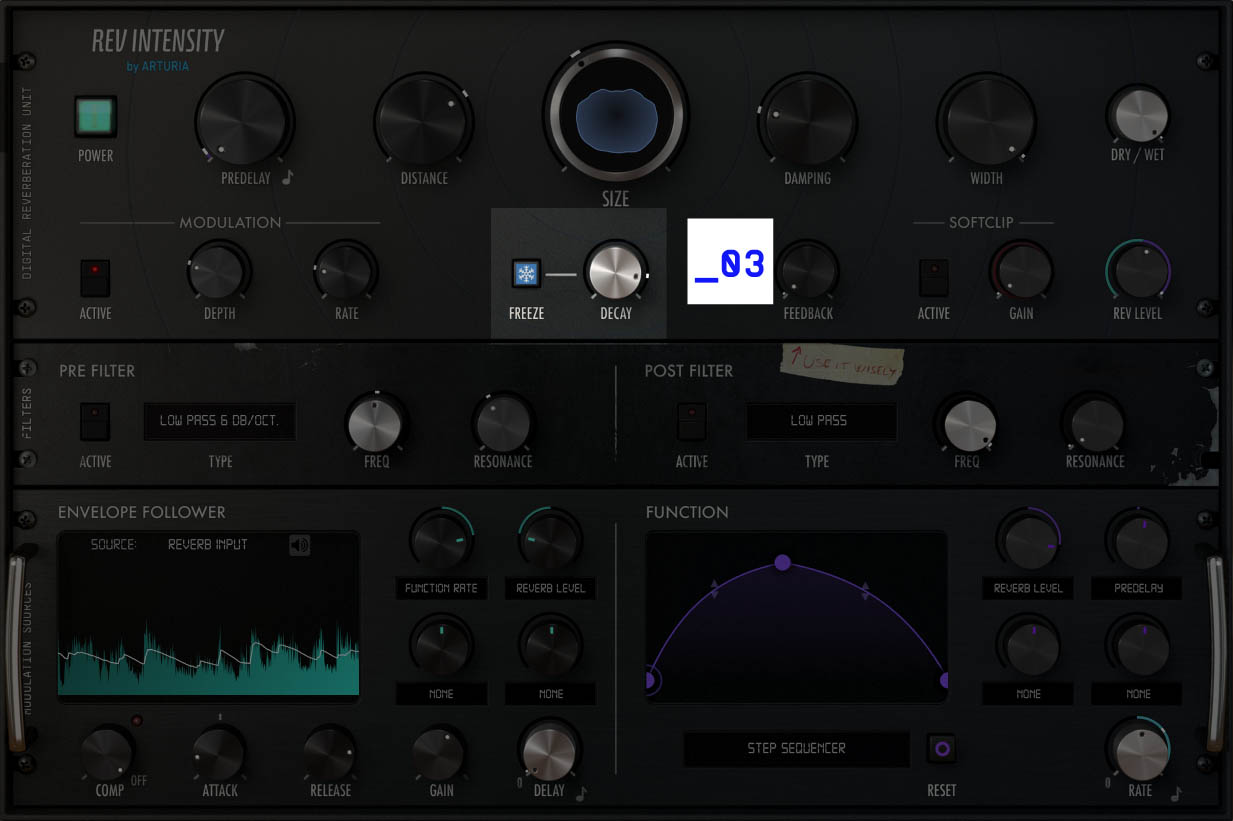Toggle the Pre Filter Active switch
This screenshot has width=1233, height=821.
[x=95, y=421]
